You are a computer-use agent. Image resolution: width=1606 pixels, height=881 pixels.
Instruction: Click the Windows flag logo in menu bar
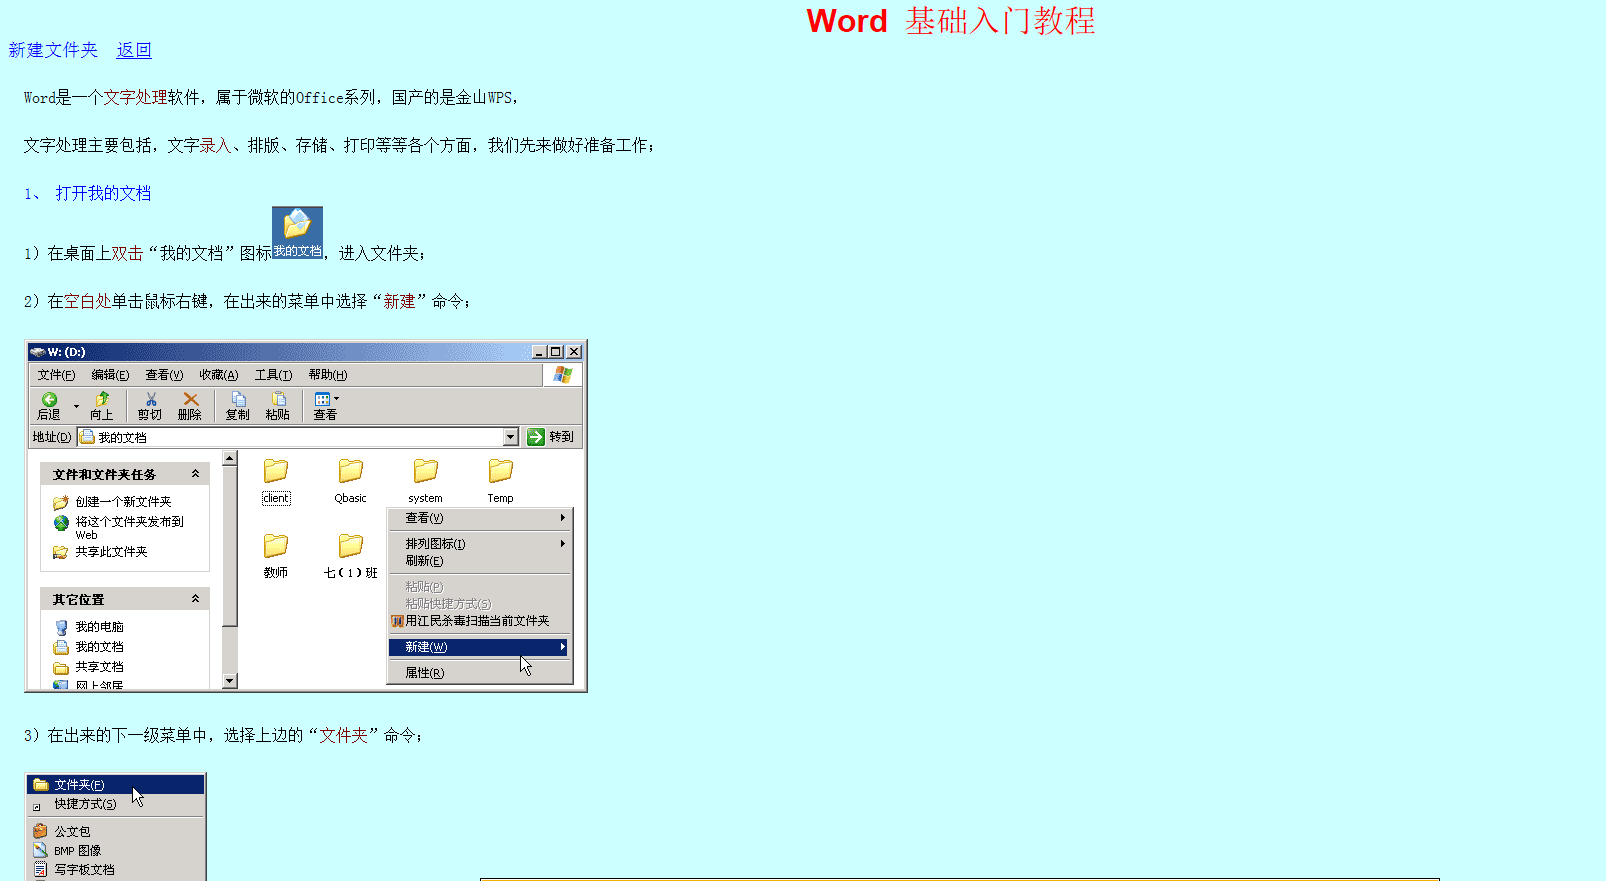(x=563, y=375)
